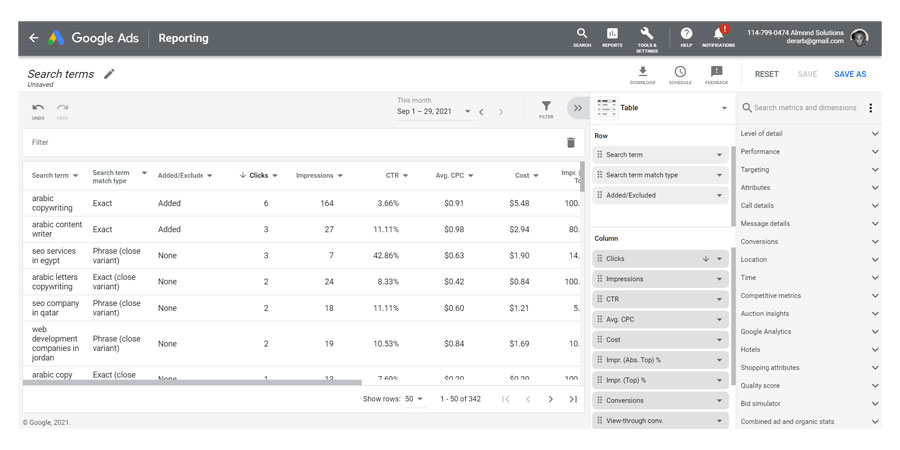Screen dimensions: 900x450
Task: Open Impressions table header menu
Action: (340, 176)
